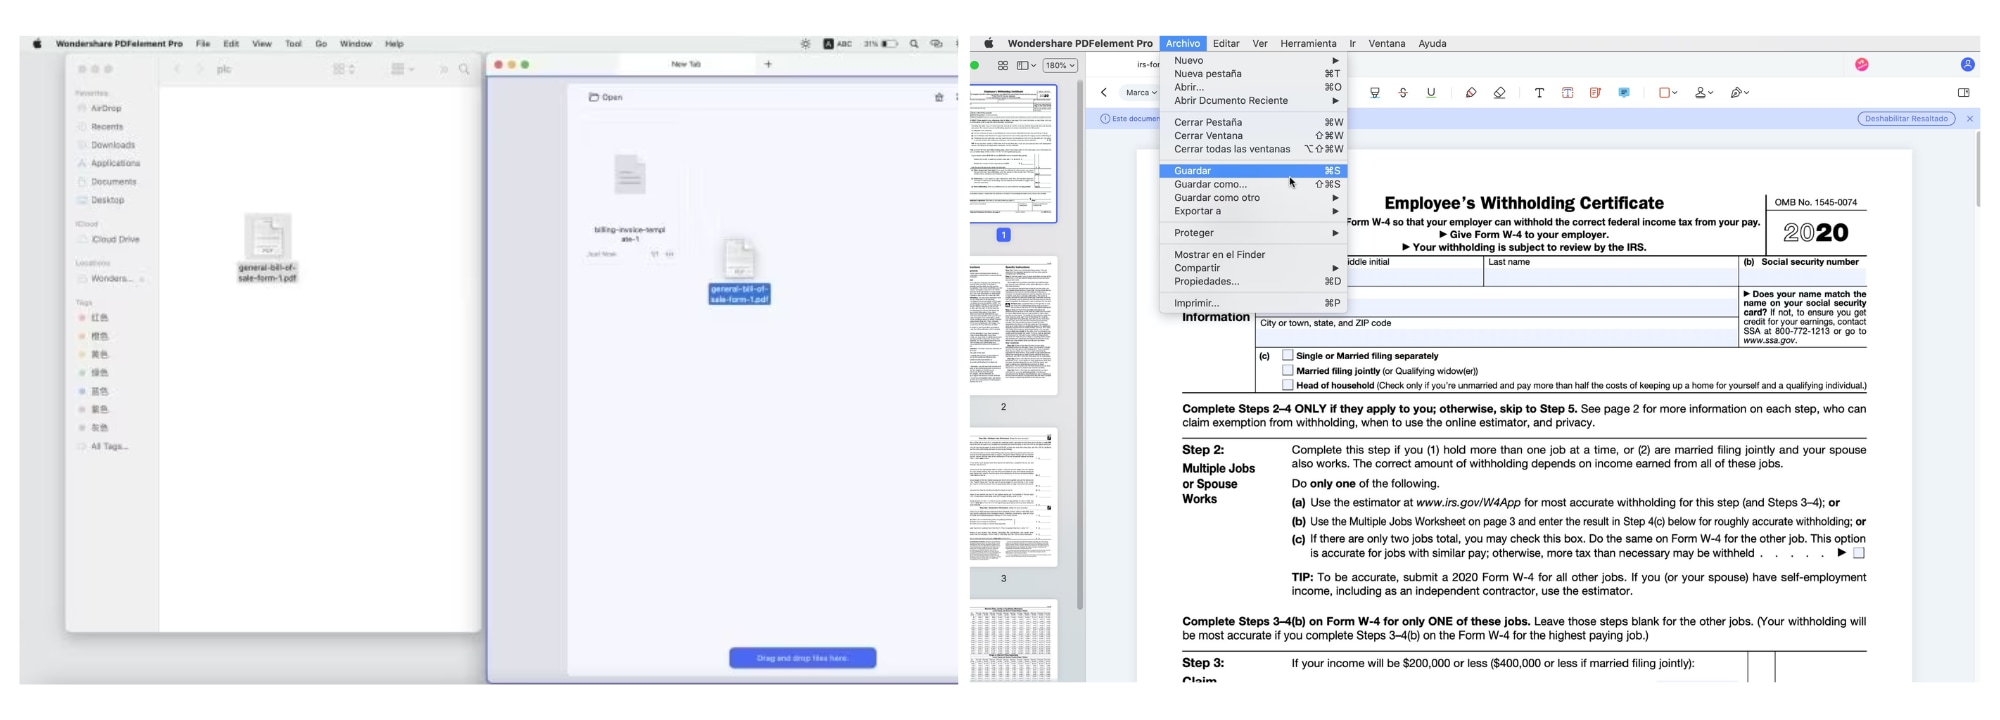Check Single or Married filing separately
The image size is (2000, 720).
[1288, 355]
